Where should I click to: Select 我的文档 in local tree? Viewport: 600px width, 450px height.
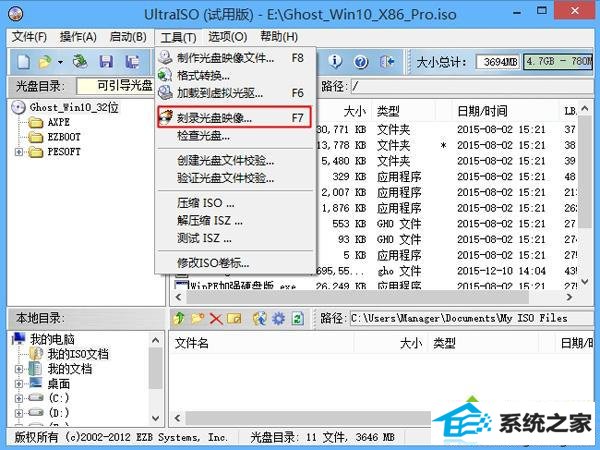tap(70, 369)
